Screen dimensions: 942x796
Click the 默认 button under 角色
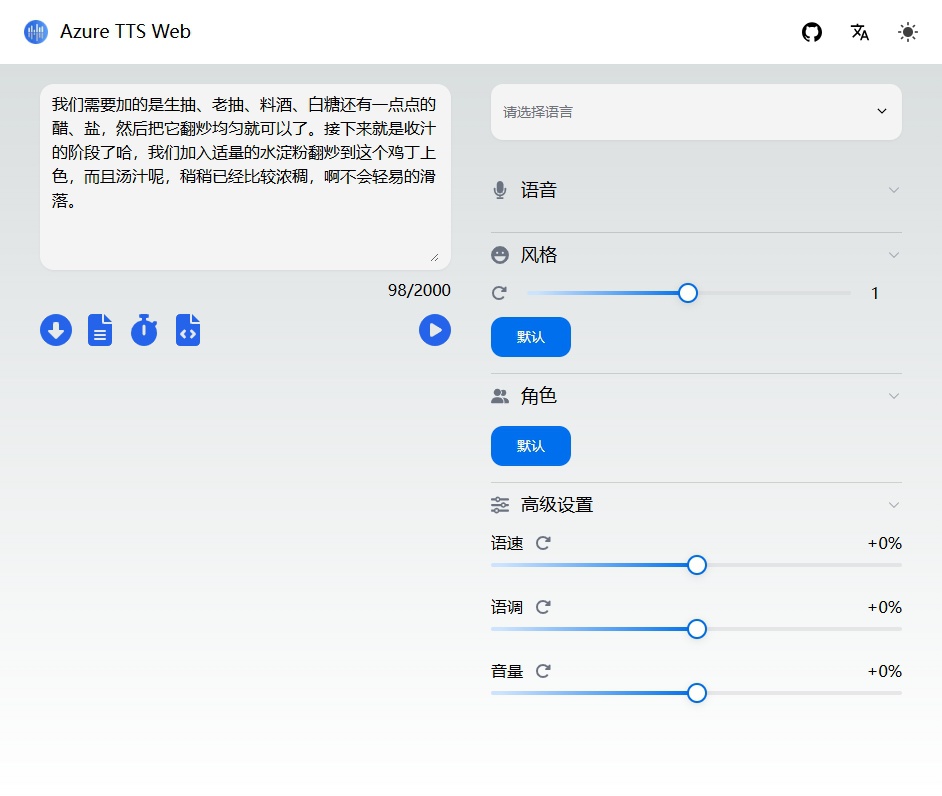pos(530,446)
